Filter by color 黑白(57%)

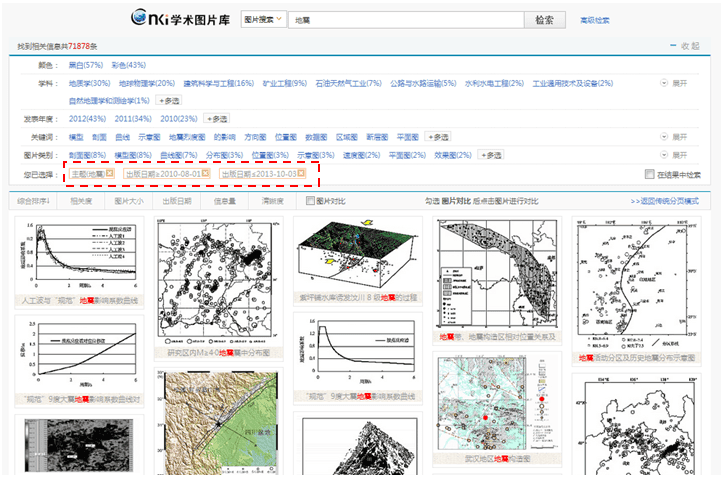pyautogui.click(x=86, y=65)
